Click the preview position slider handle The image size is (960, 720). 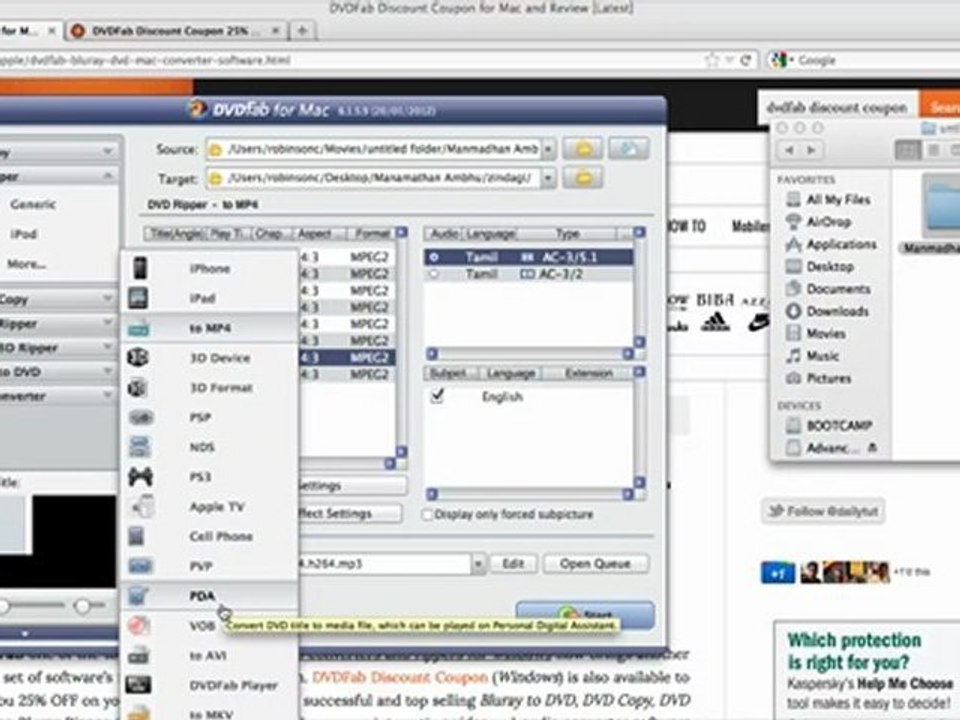(82, 606)
